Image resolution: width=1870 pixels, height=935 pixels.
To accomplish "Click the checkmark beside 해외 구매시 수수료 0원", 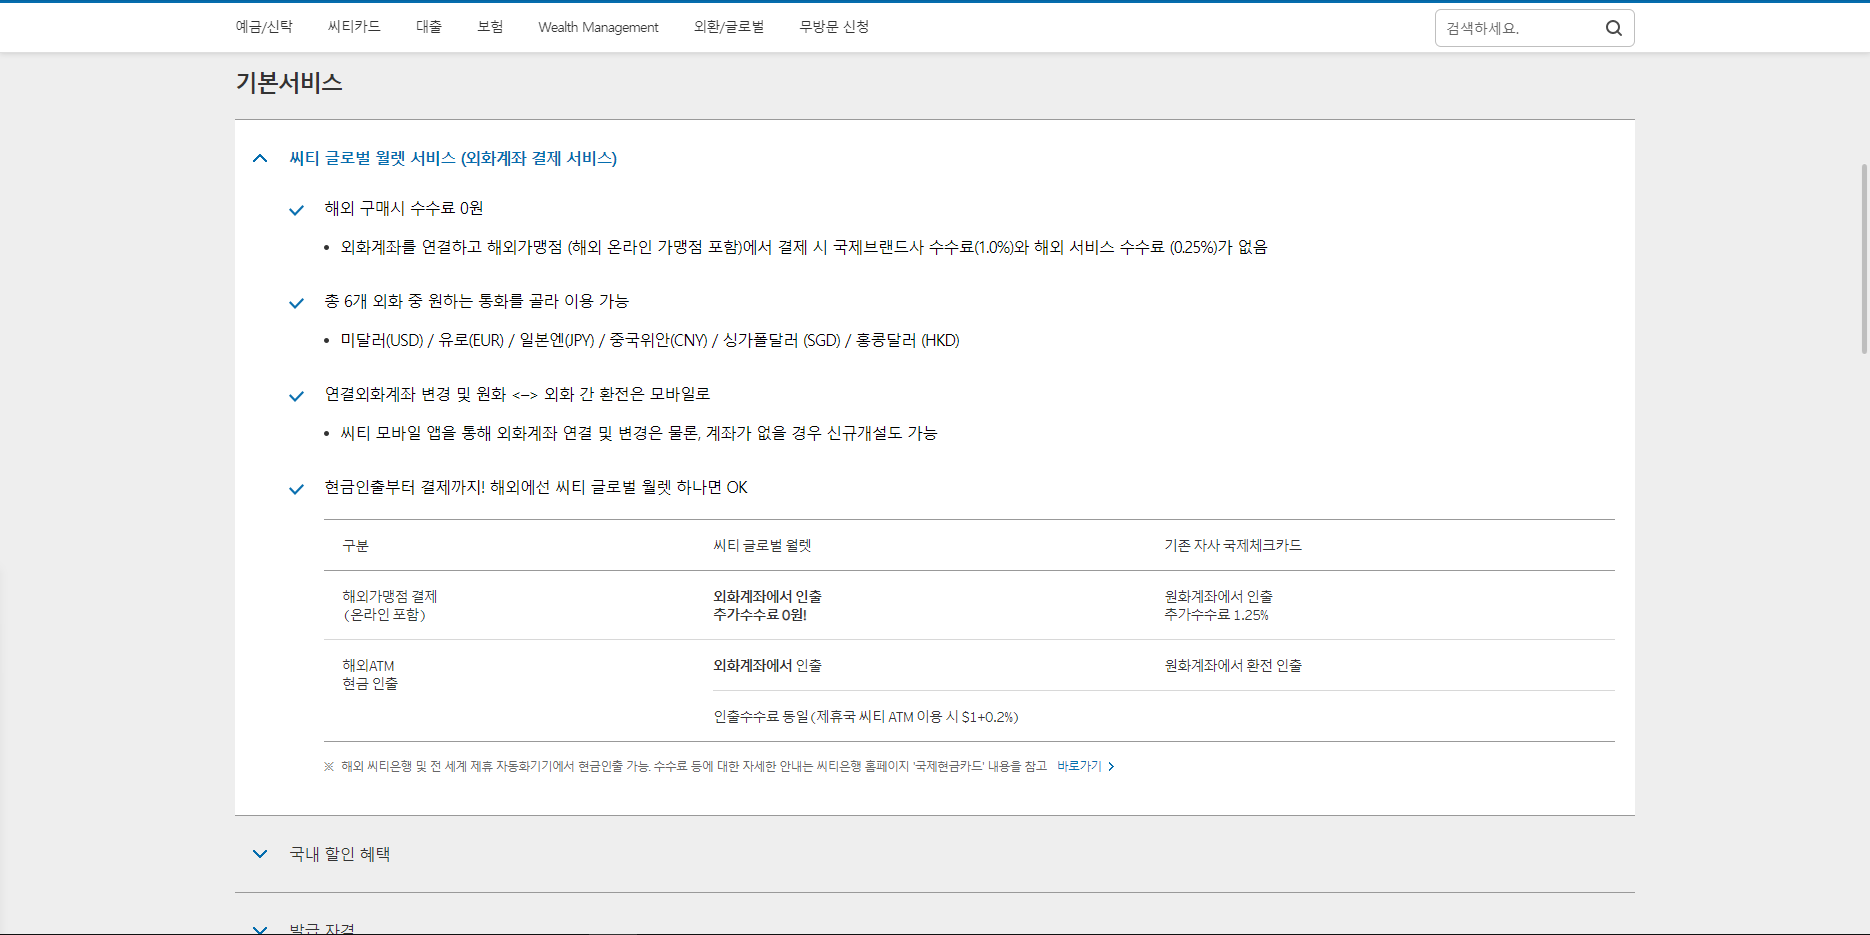I will (x=296, y=210).
